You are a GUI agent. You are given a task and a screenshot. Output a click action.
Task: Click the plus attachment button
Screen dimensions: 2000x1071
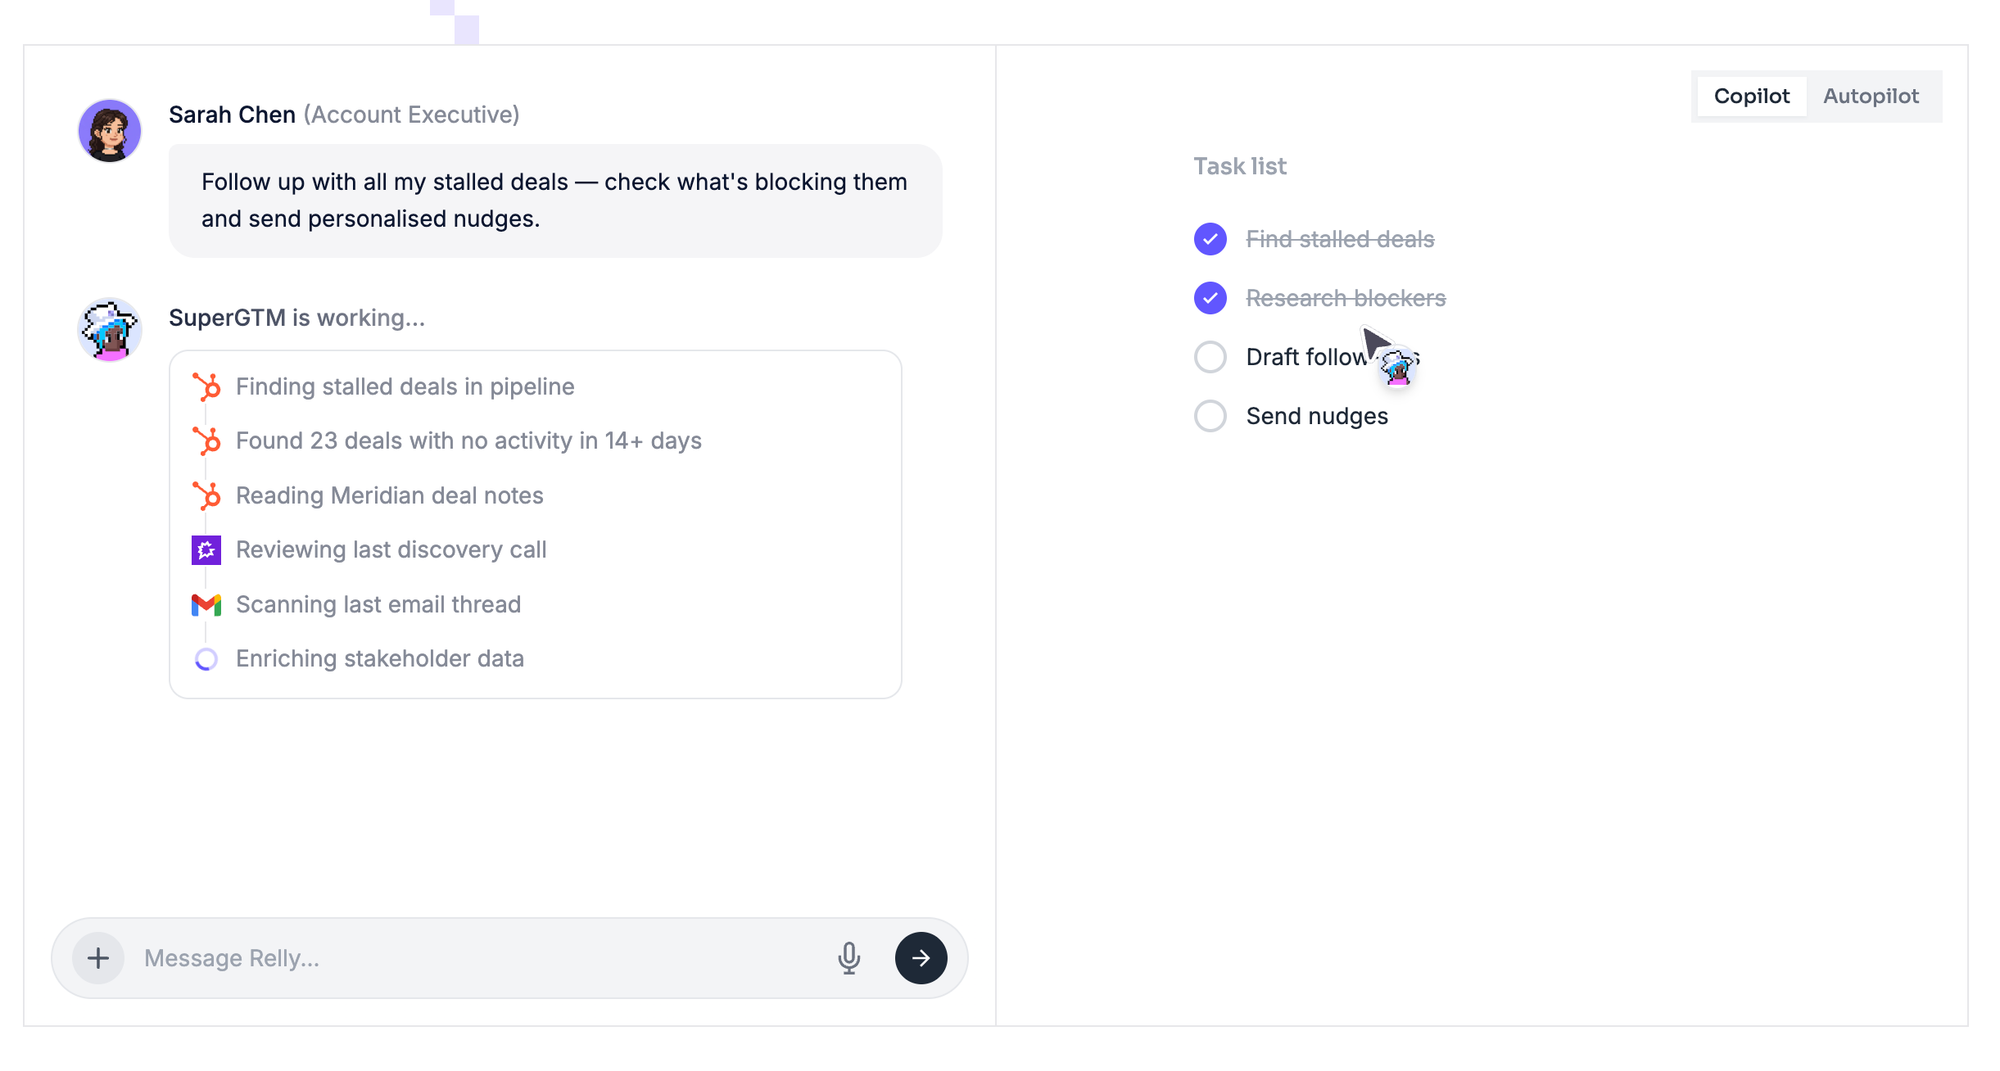pos(98,958)
